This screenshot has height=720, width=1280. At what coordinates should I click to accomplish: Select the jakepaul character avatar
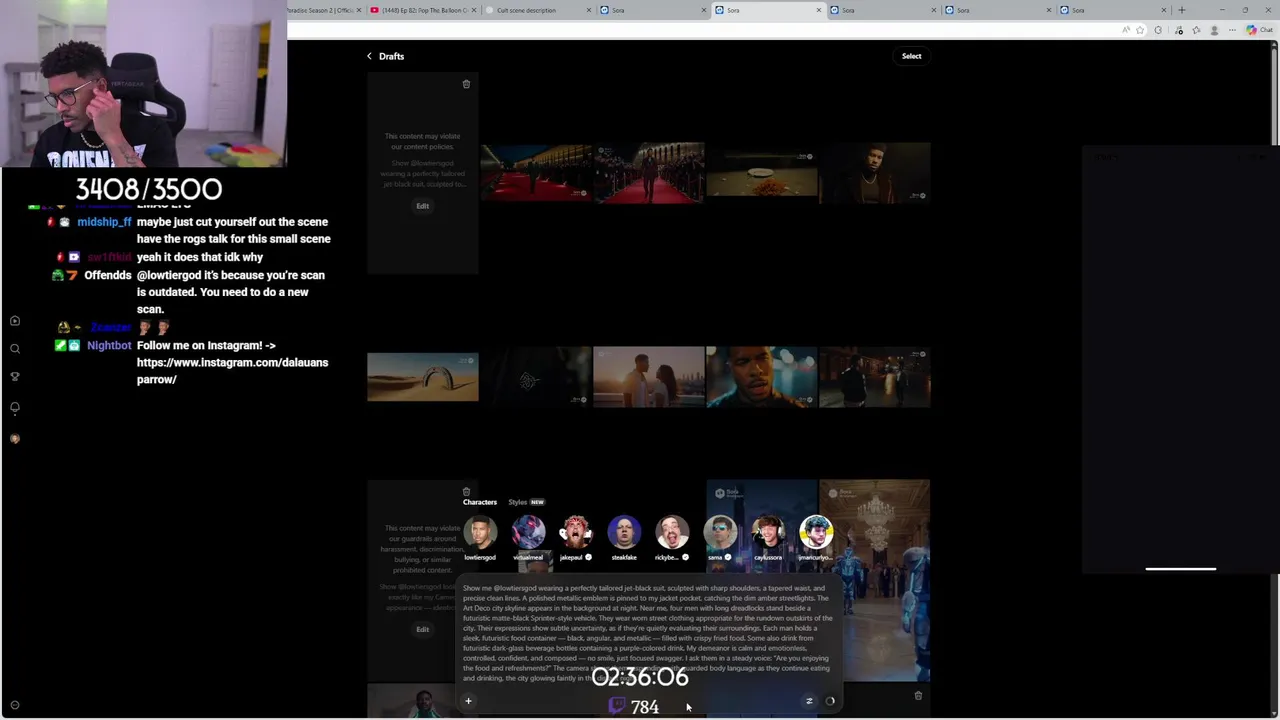click(x=576, y=533)
